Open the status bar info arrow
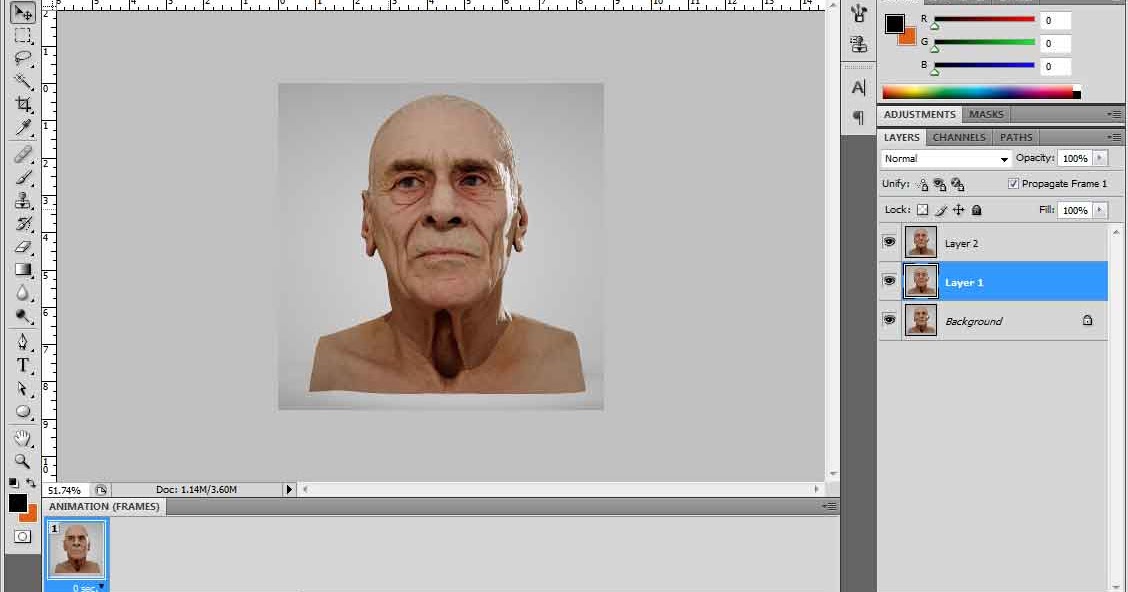1128x592 pixels. click(x=289, y=490)
